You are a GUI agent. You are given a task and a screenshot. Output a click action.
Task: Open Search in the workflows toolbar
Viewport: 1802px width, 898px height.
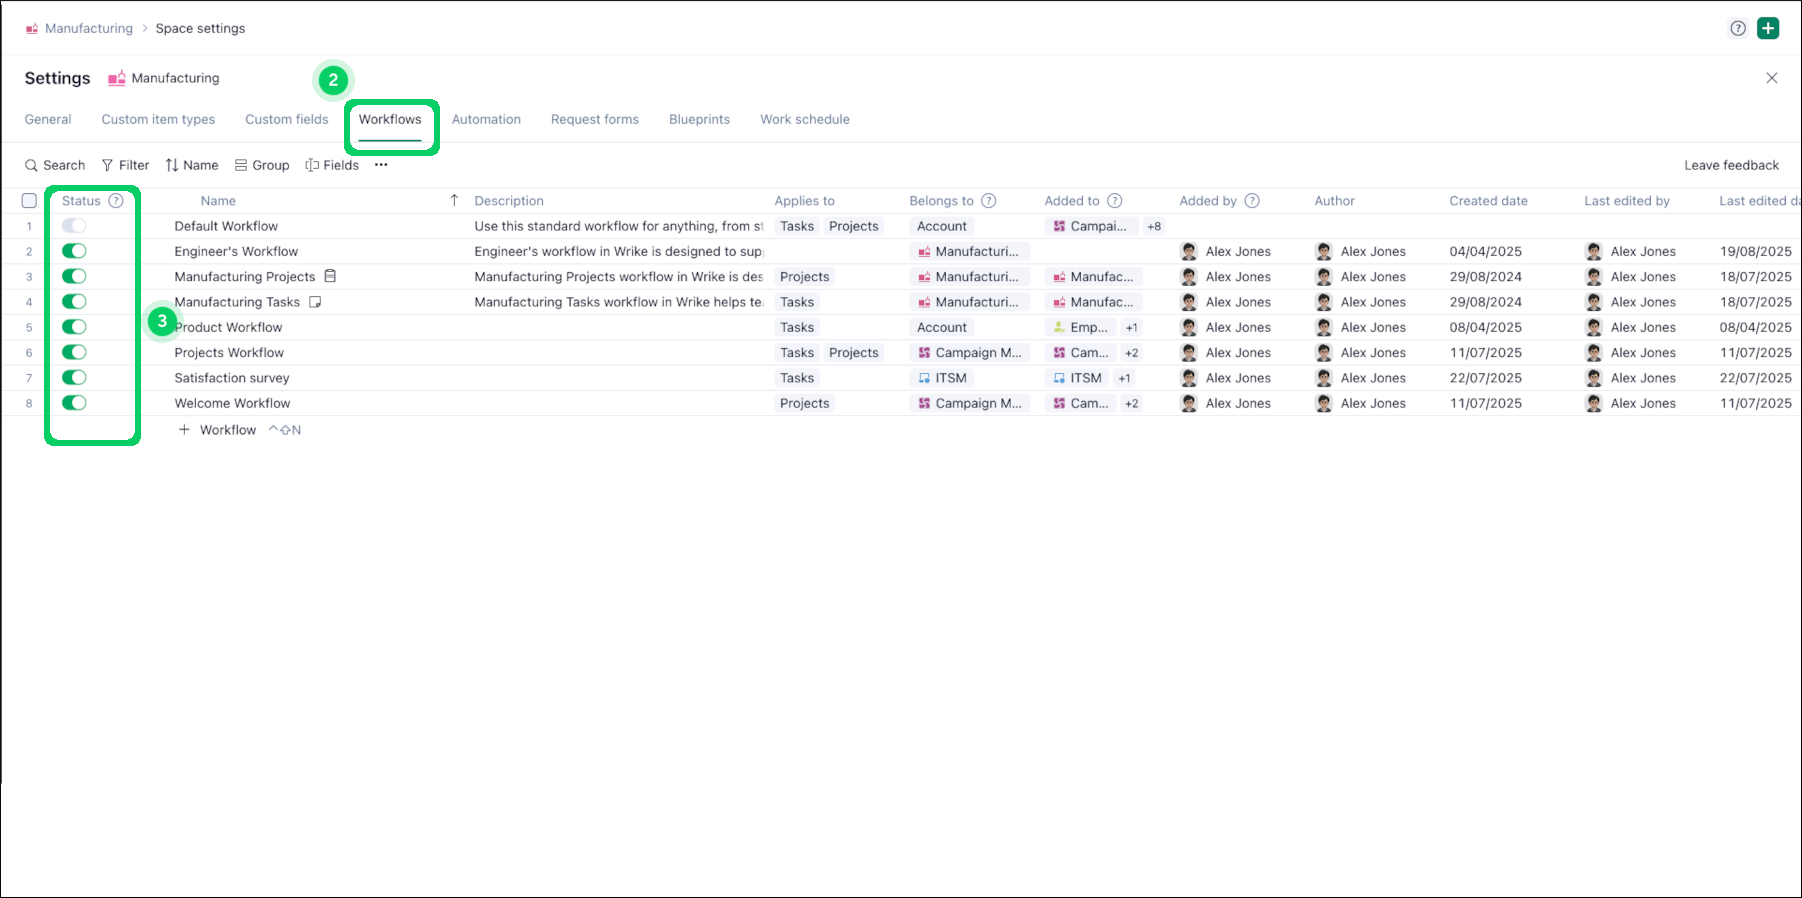point(55,165)
